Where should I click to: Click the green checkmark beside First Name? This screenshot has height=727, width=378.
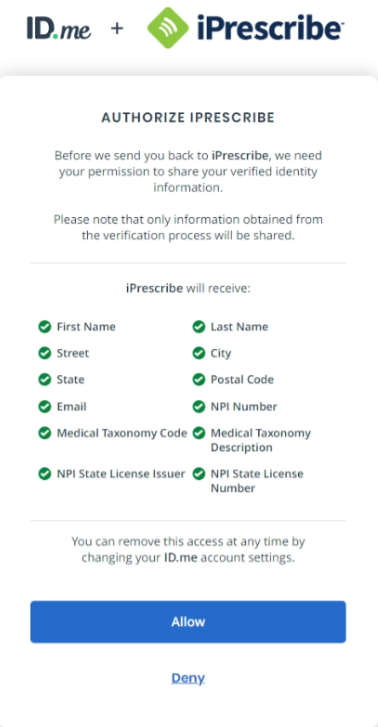[45, 327]
